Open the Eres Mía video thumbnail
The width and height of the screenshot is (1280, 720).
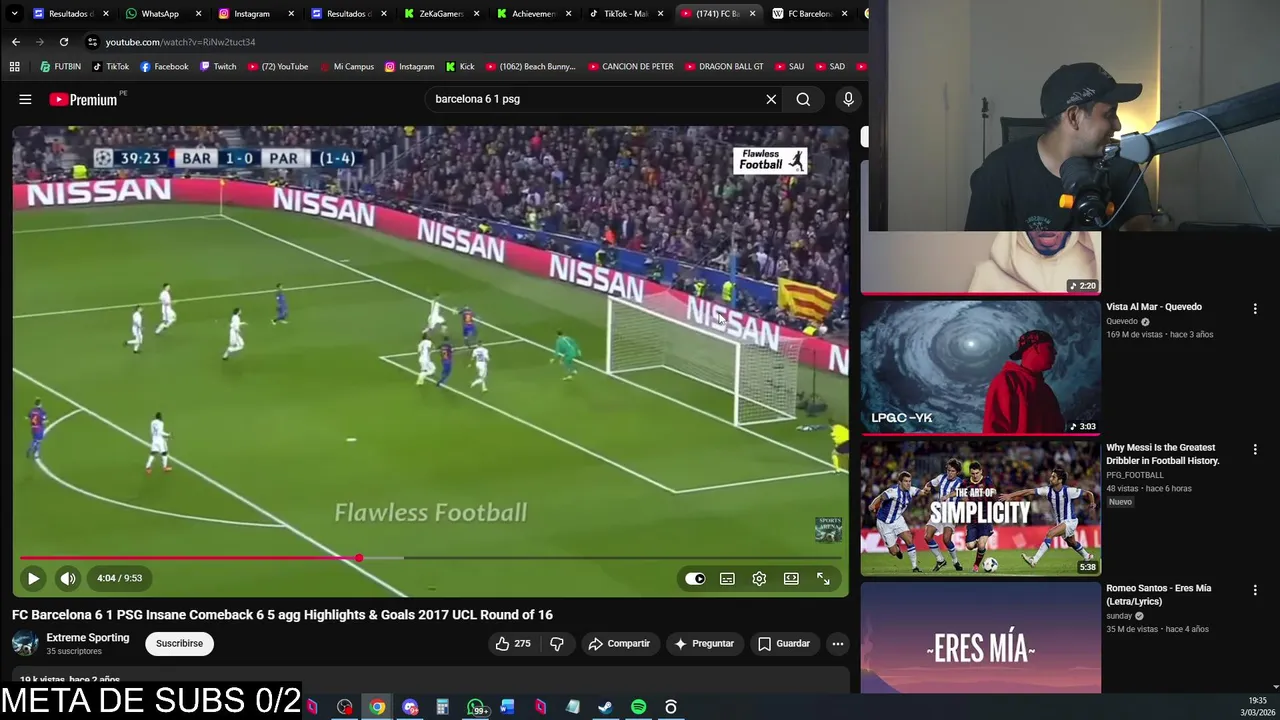tap(980, 637)
